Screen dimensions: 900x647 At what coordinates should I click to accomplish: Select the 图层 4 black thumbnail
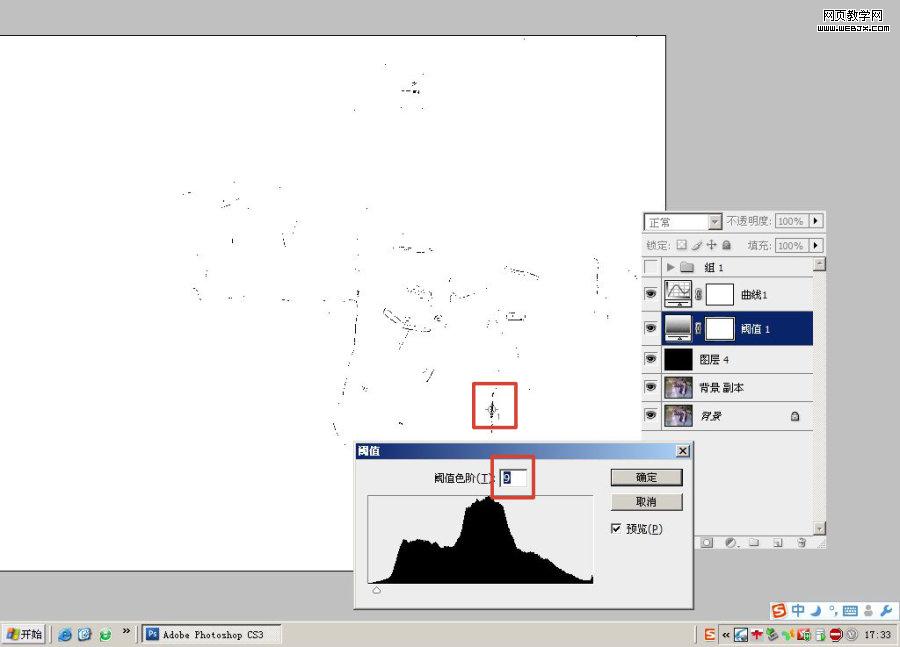coord(678,359)
